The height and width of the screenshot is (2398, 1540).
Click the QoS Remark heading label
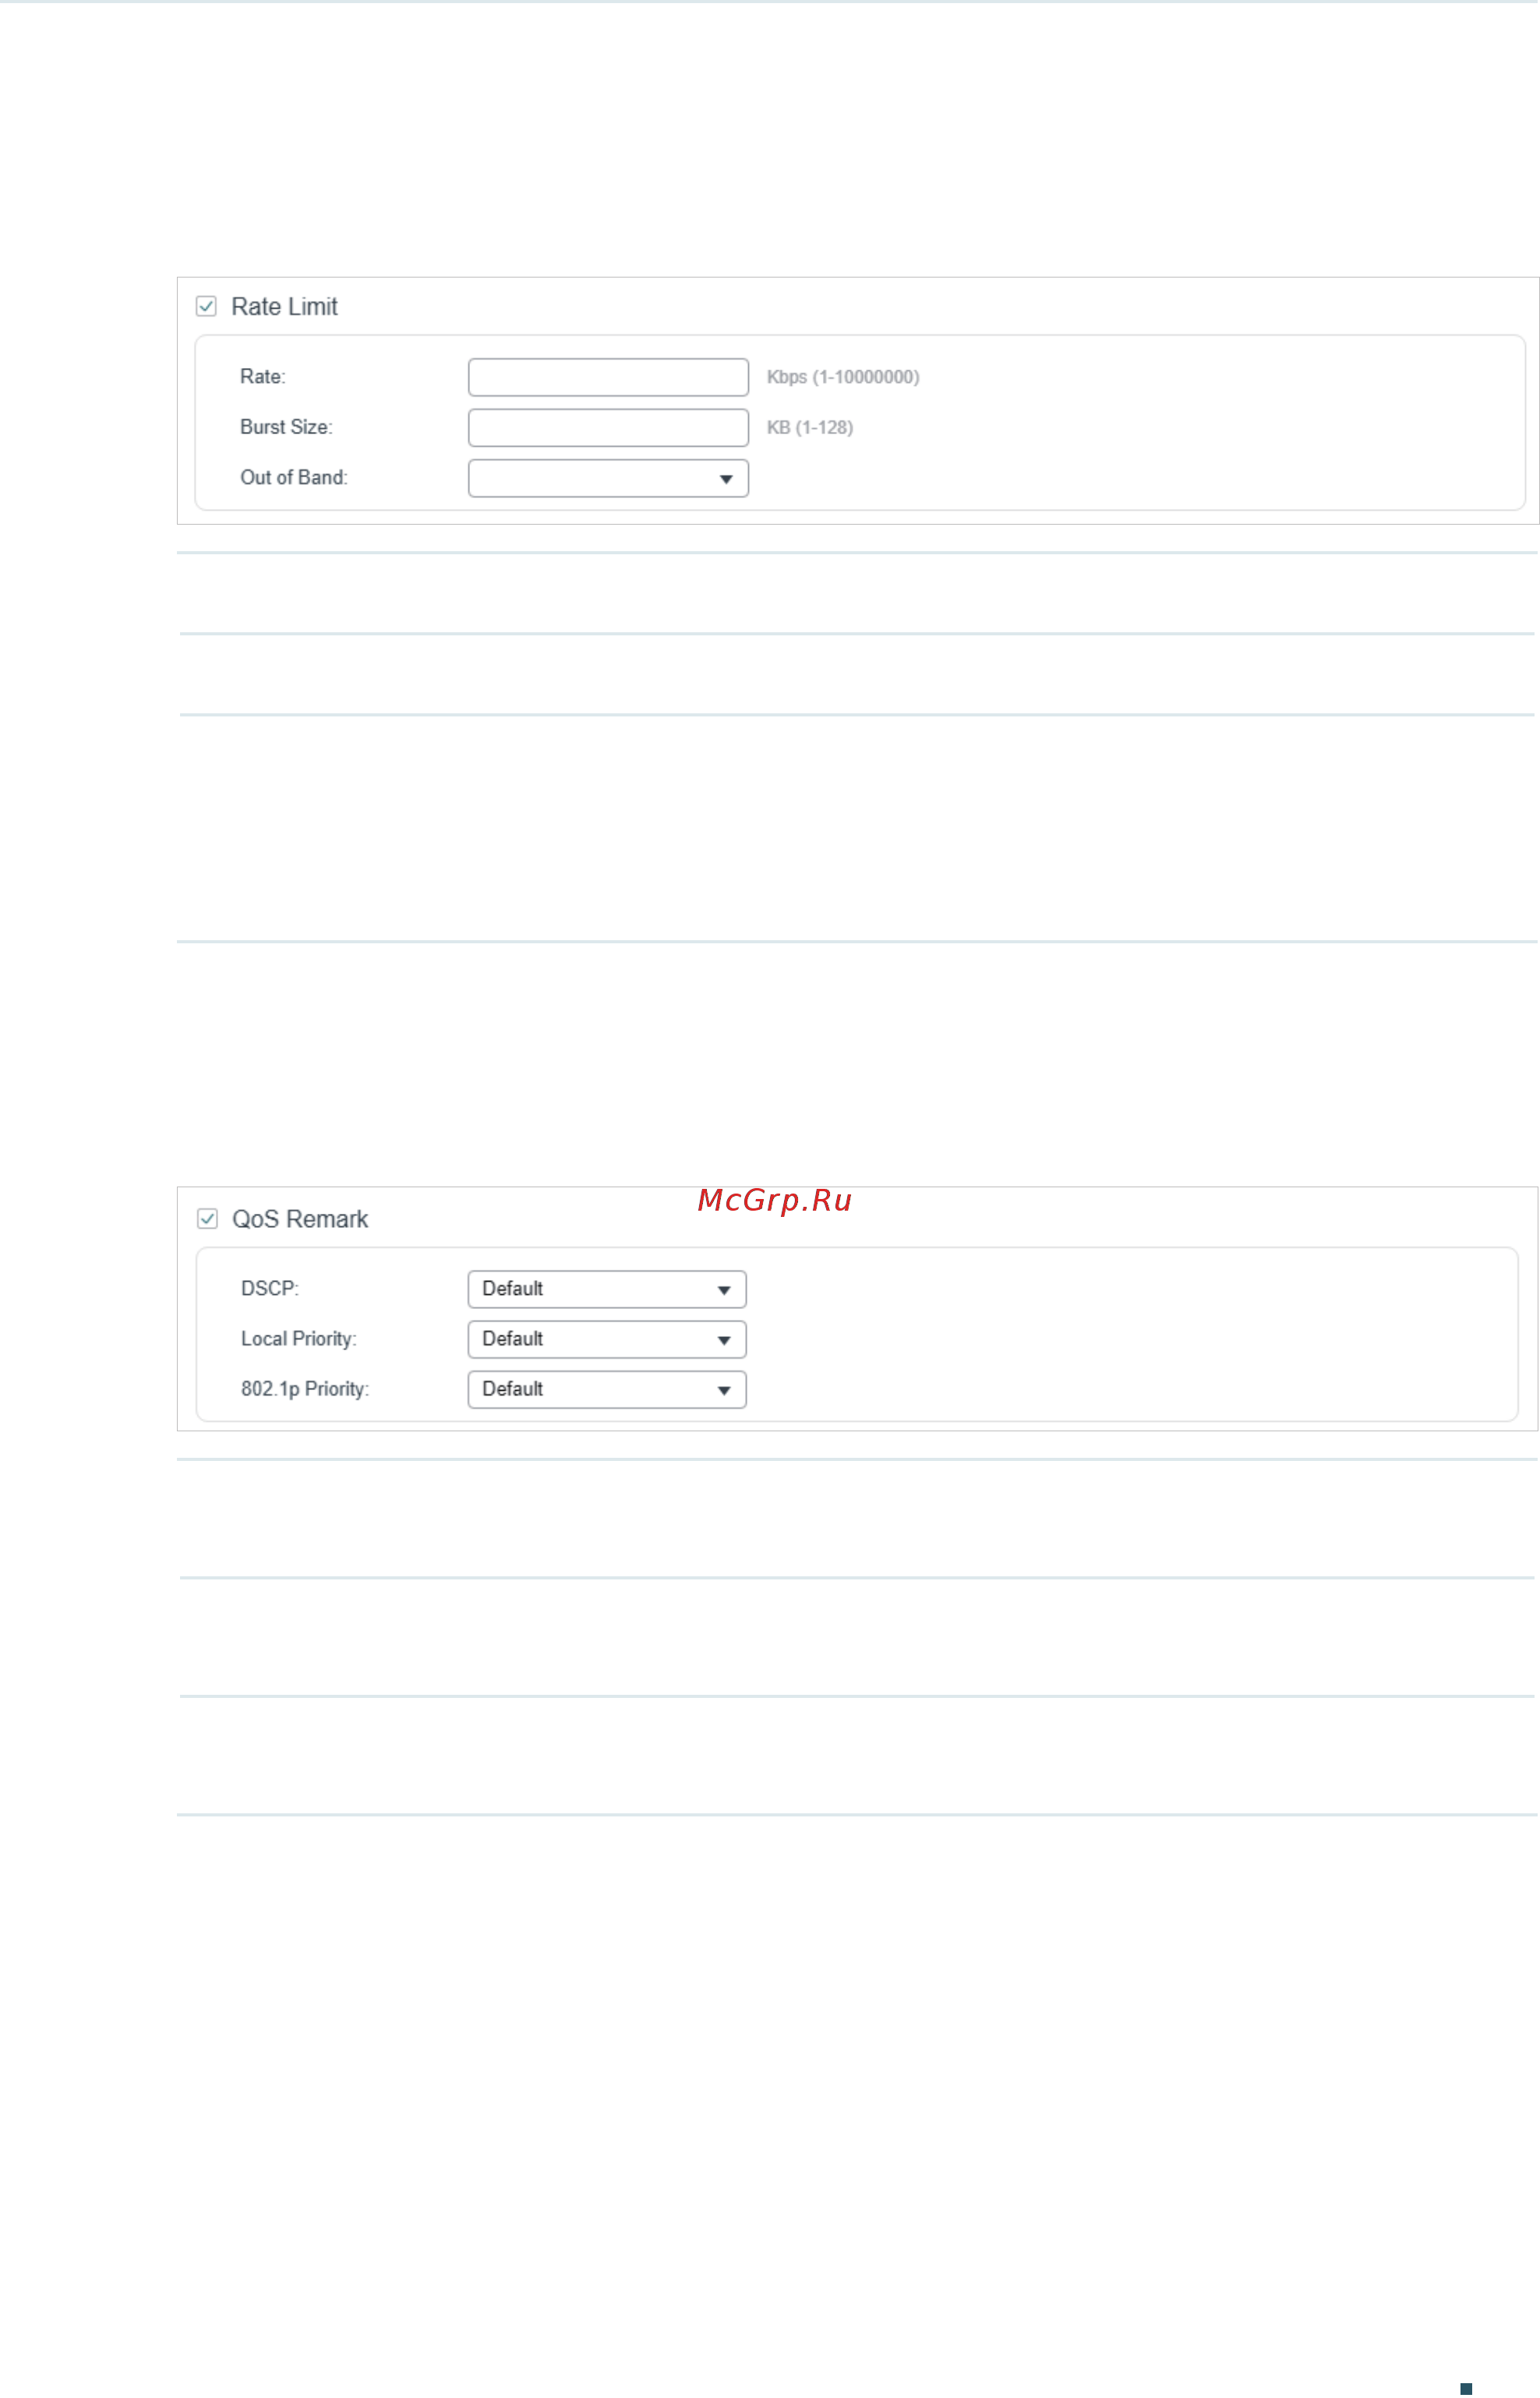[x=300, y=1219]
